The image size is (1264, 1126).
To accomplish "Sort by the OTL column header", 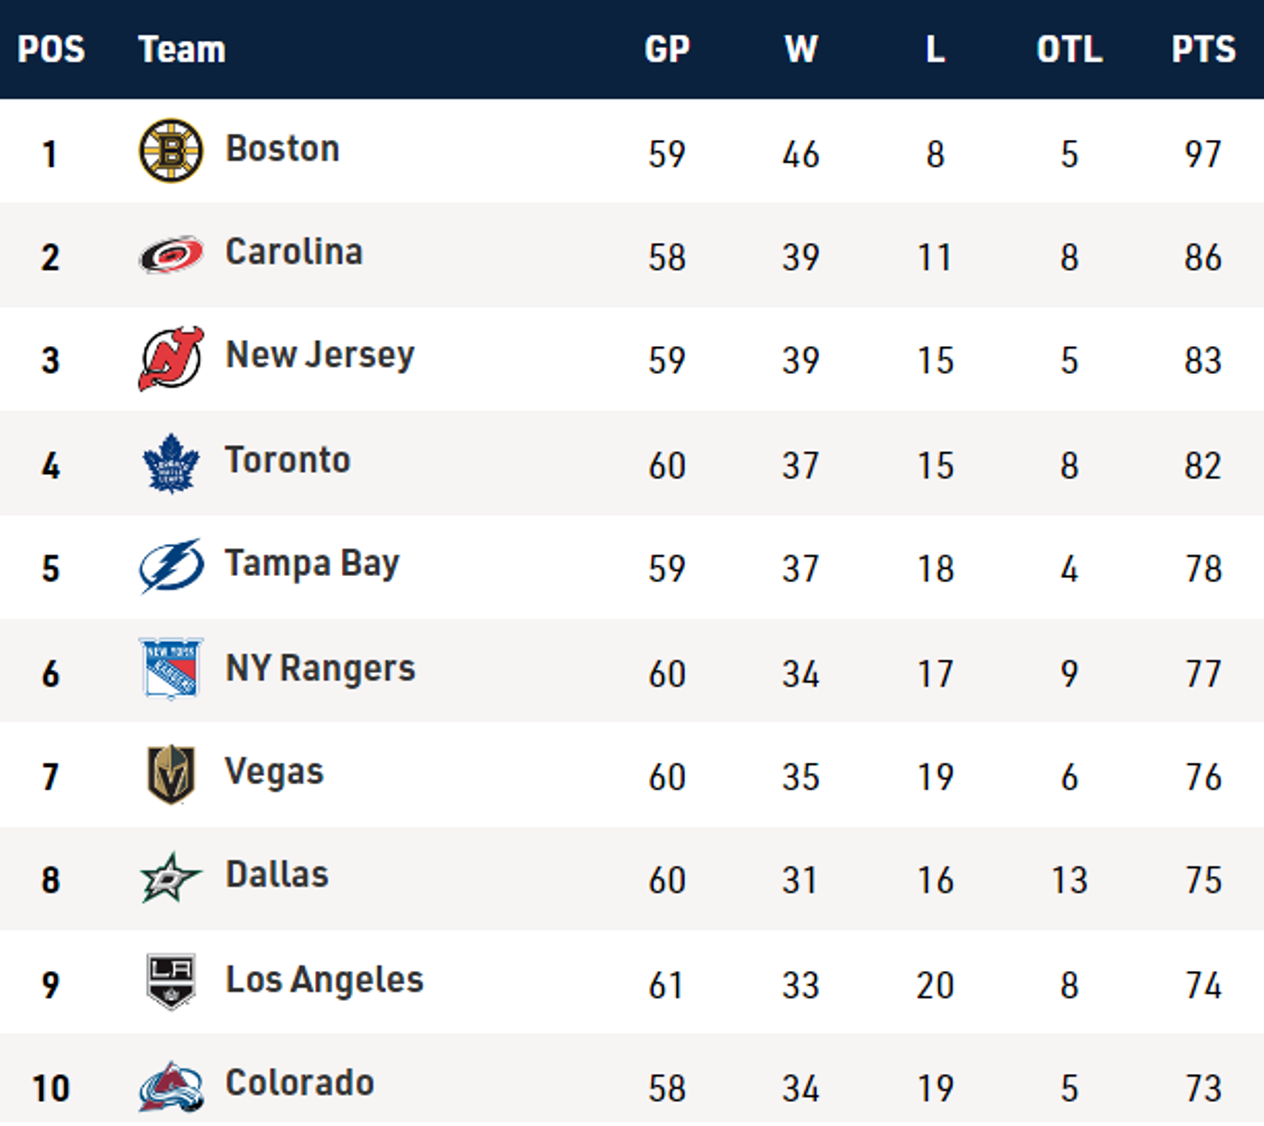I will coord(1069,49).
